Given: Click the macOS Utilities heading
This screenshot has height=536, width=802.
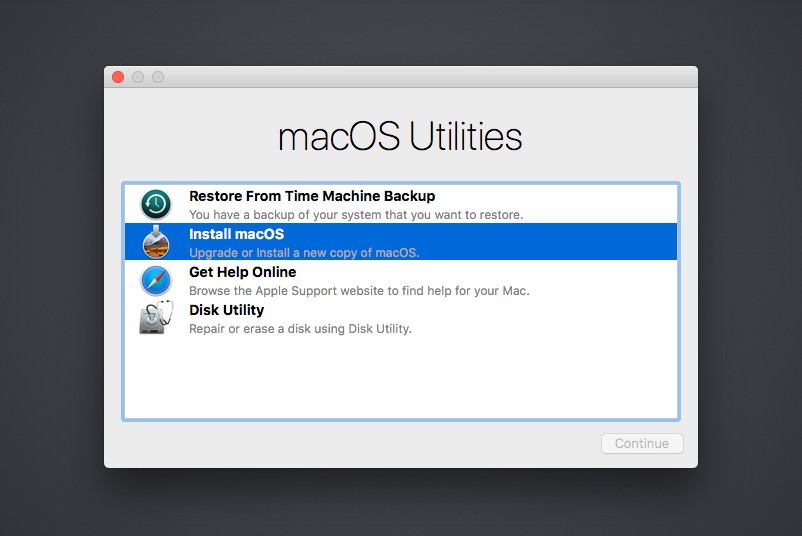Looking at the screenshot, I should [400, 137].
